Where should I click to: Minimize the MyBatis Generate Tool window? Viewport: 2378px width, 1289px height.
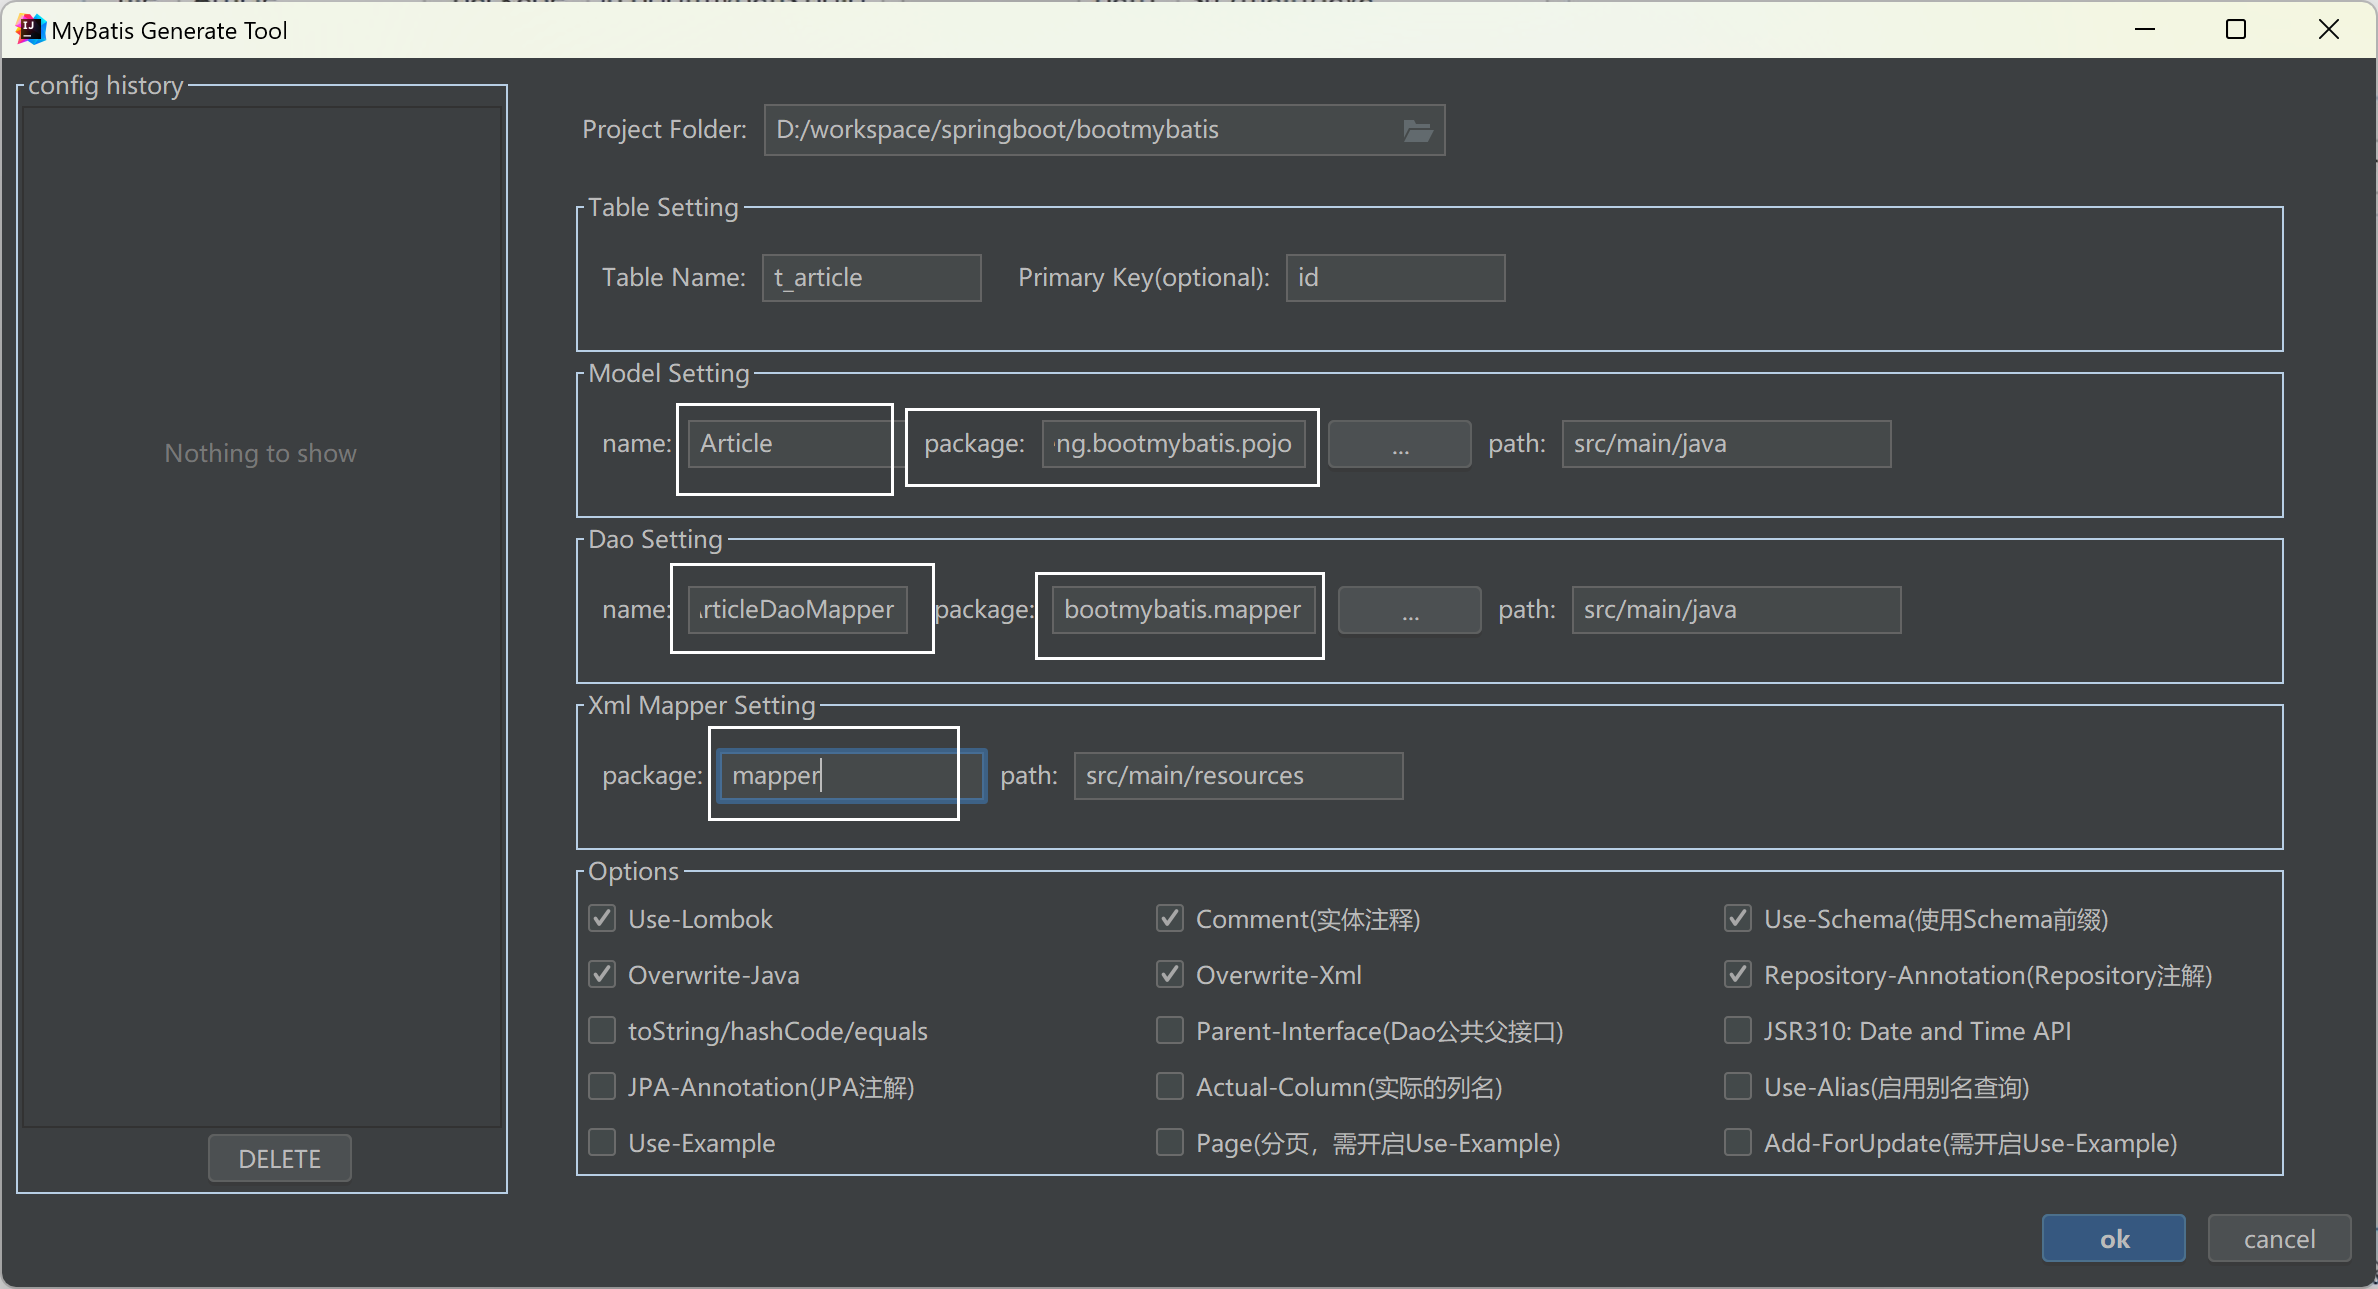(x=2145, y=30)
